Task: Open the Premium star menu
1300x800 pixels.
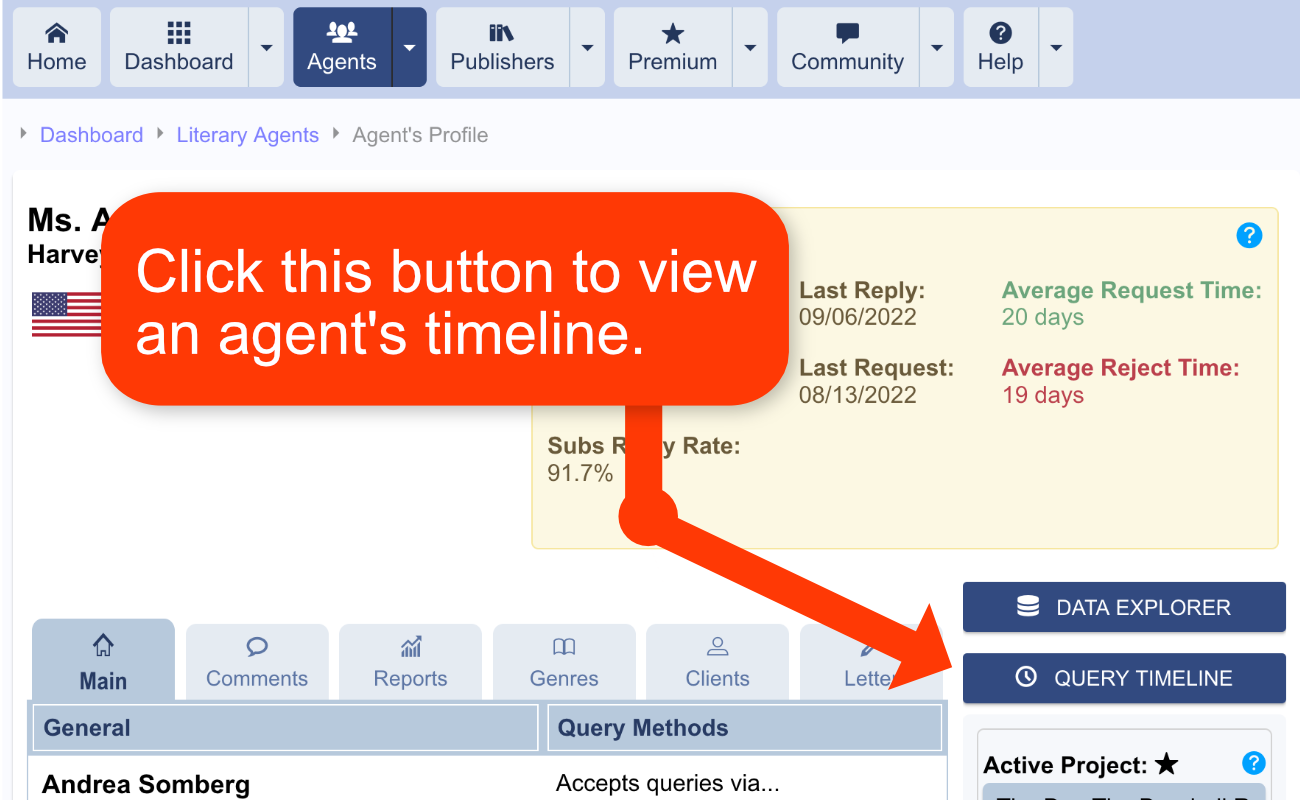Action: point(672,47)
